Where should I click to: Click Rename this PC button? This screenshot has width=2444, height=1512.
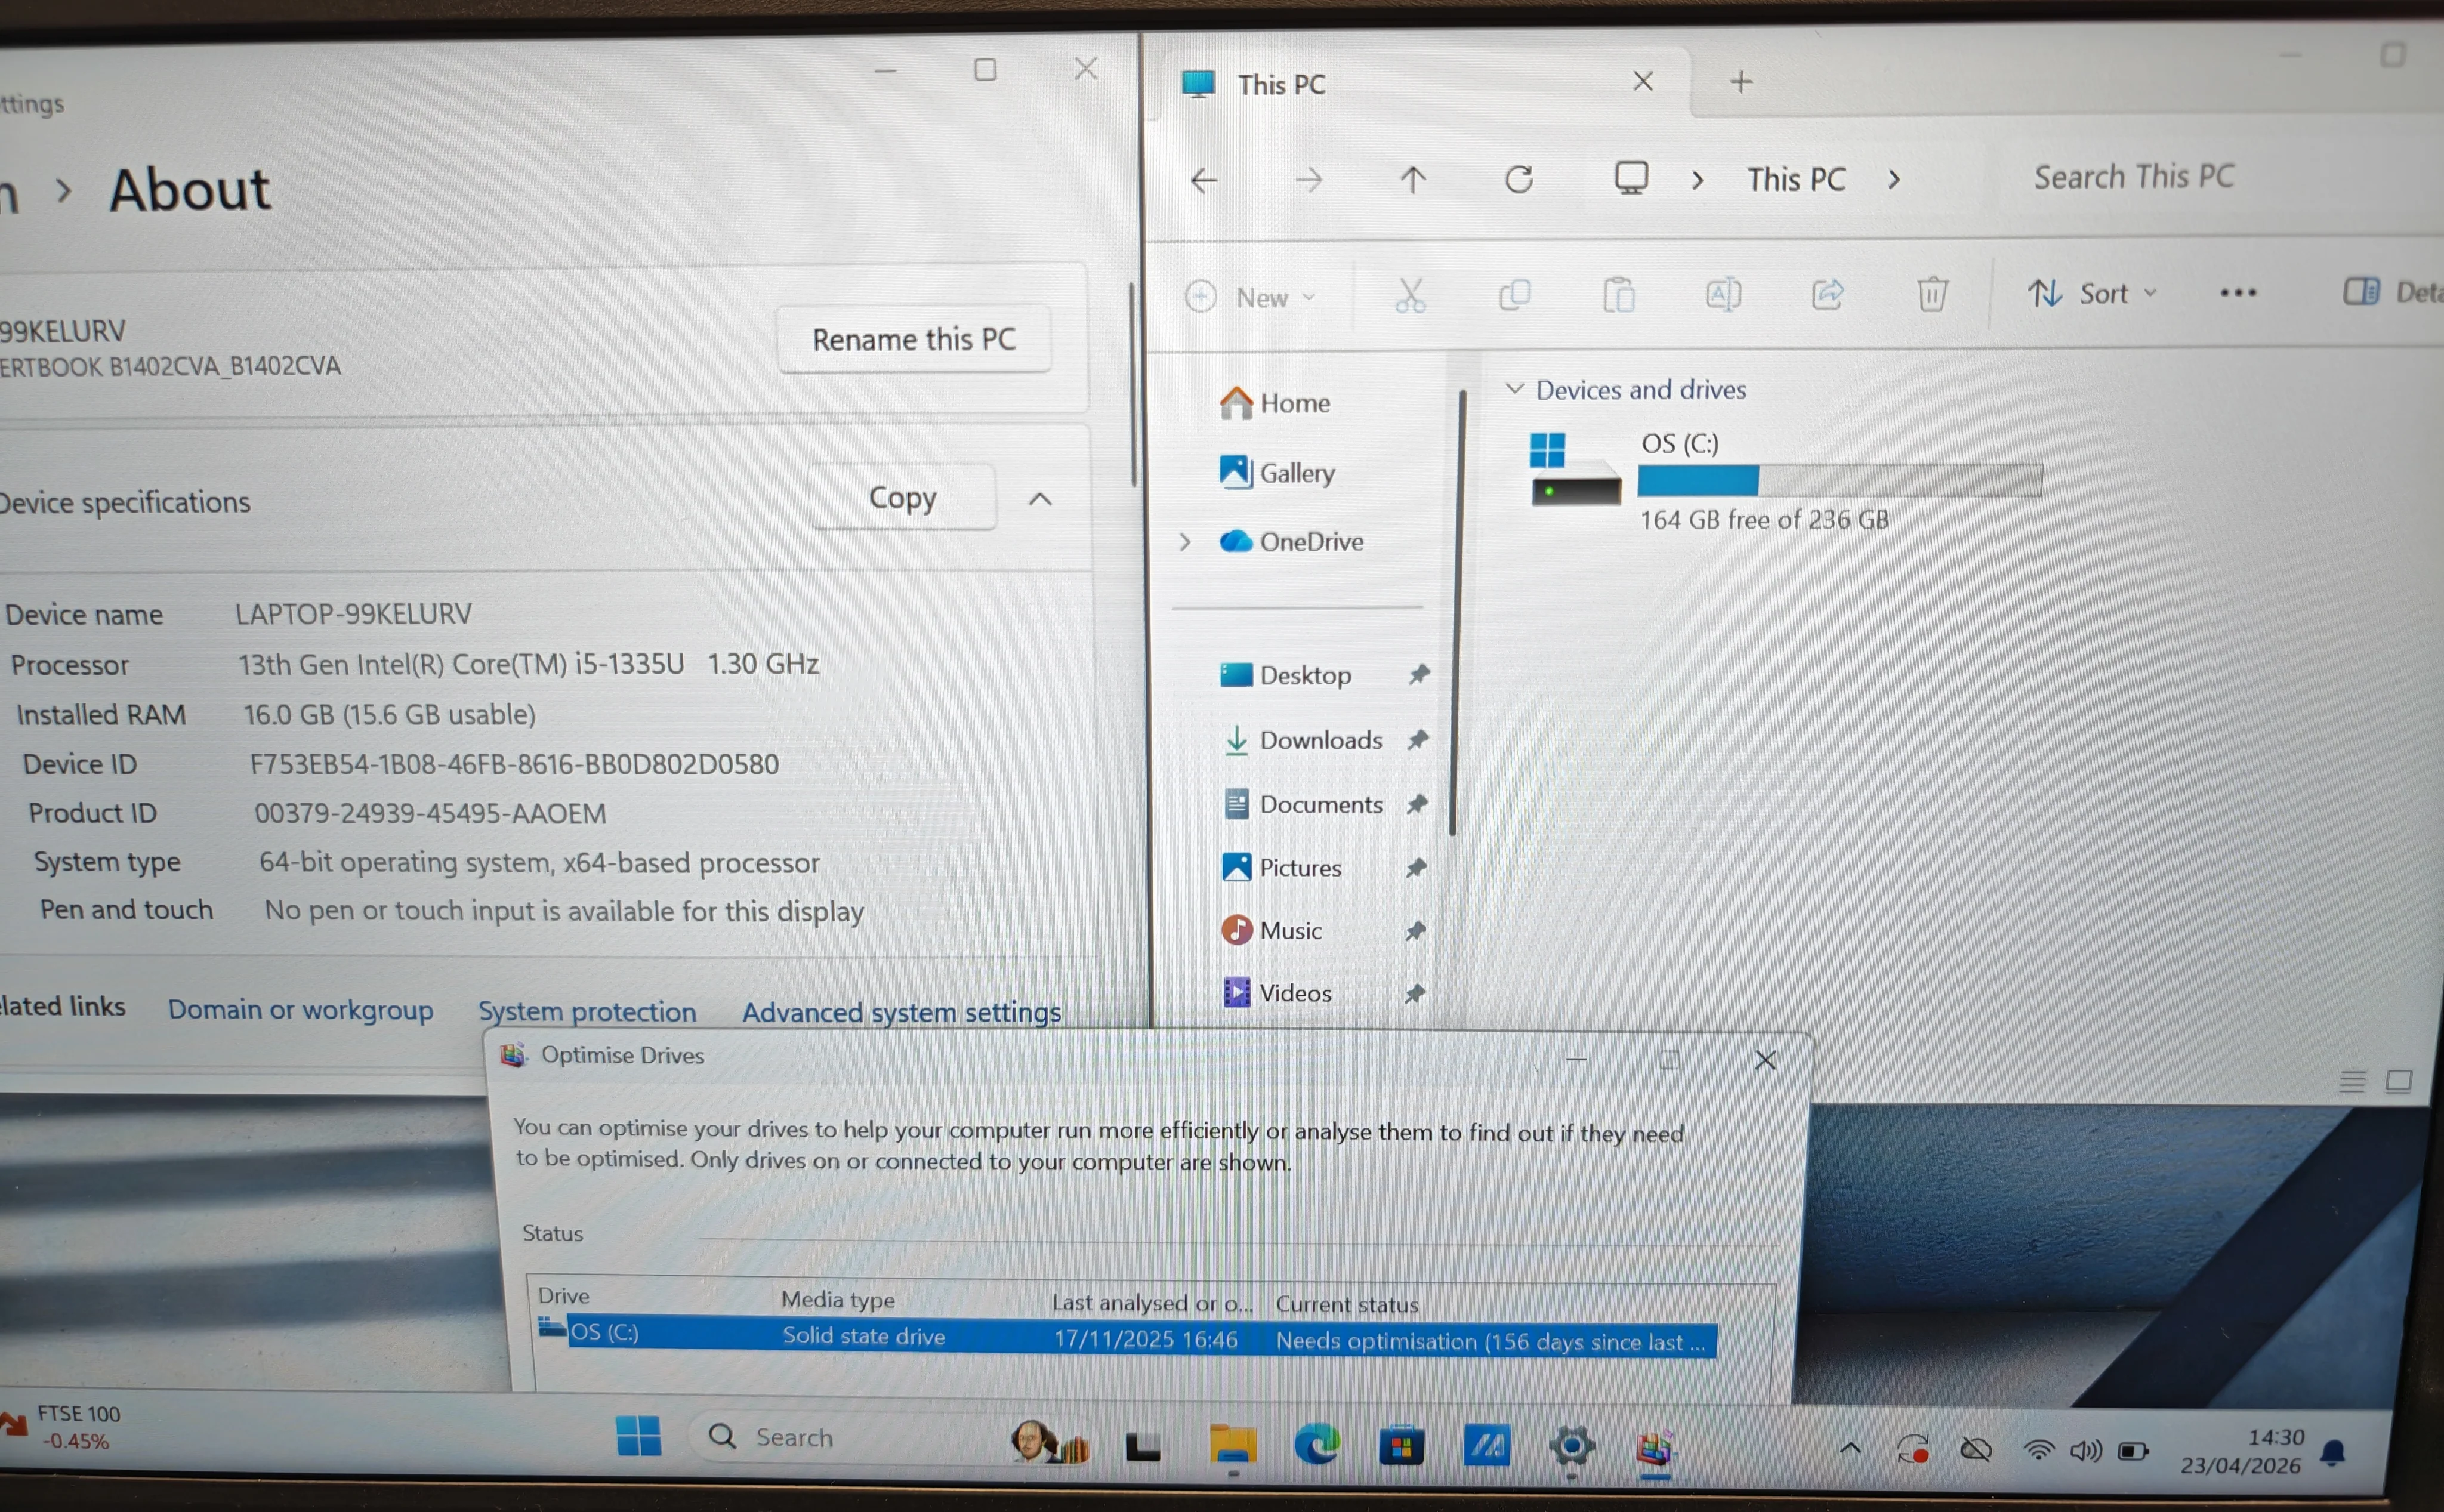[913, 340]
